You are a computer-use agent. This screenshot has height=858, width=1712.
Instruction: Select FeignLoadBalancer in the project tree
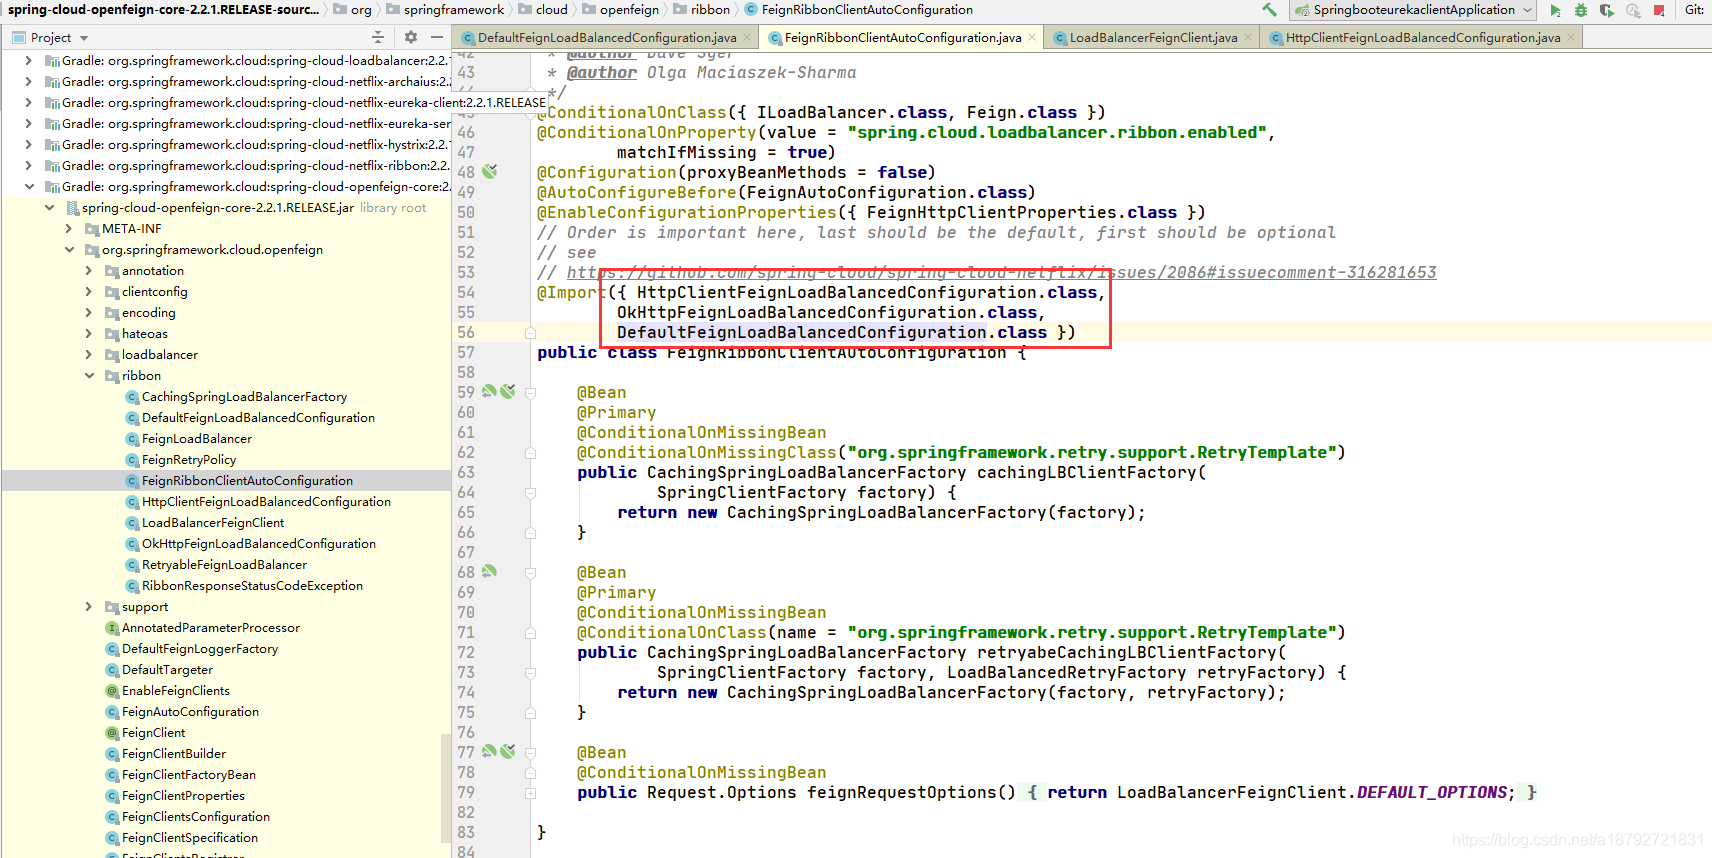pyautogui.click(x=196, y=439)
